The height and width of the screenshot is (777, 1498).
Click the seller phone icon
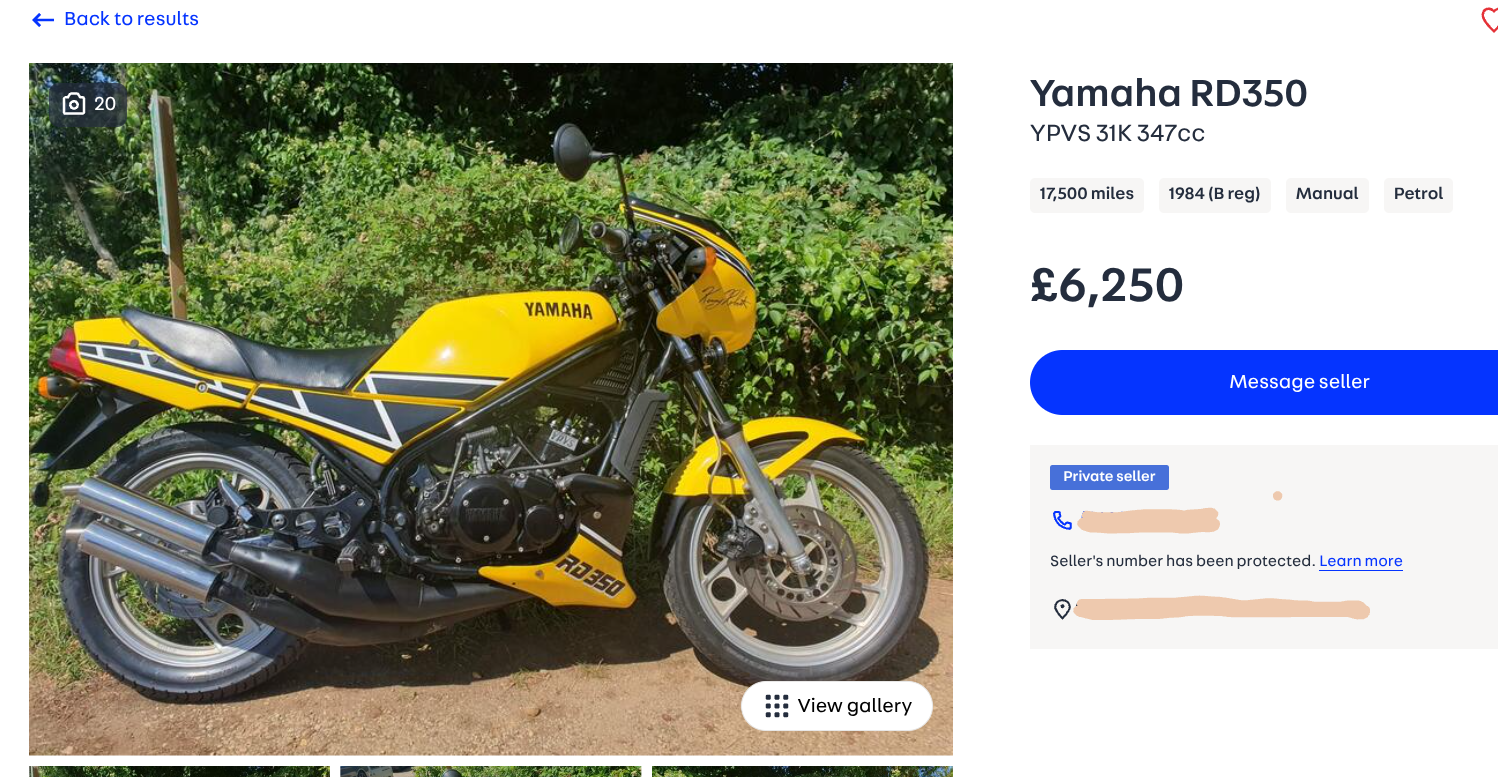pos(1062,520)
